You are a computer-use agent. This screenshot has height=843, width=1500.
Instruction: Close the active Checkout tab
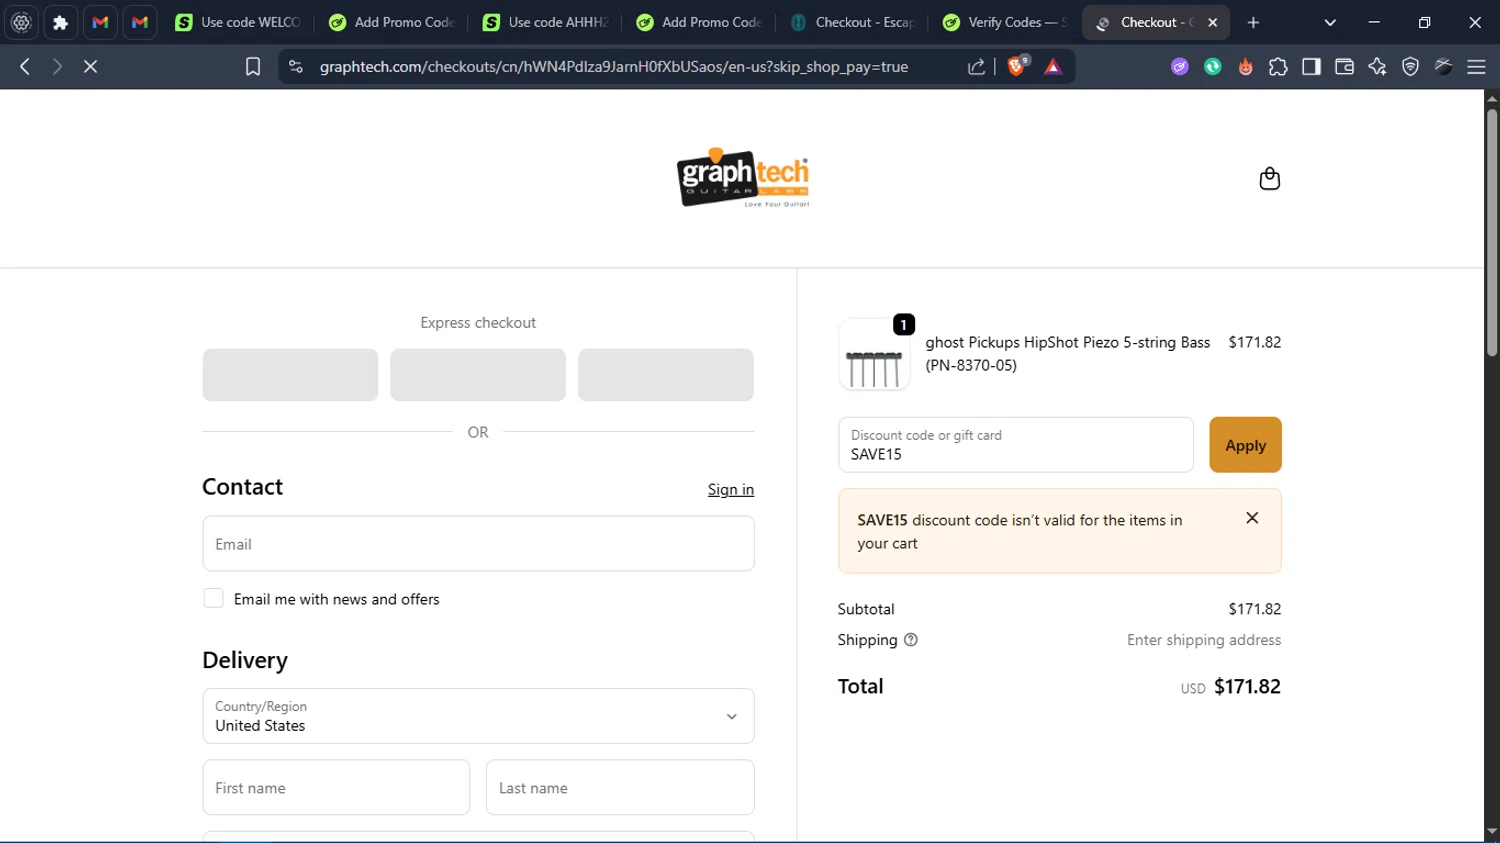coord(1212,22)
